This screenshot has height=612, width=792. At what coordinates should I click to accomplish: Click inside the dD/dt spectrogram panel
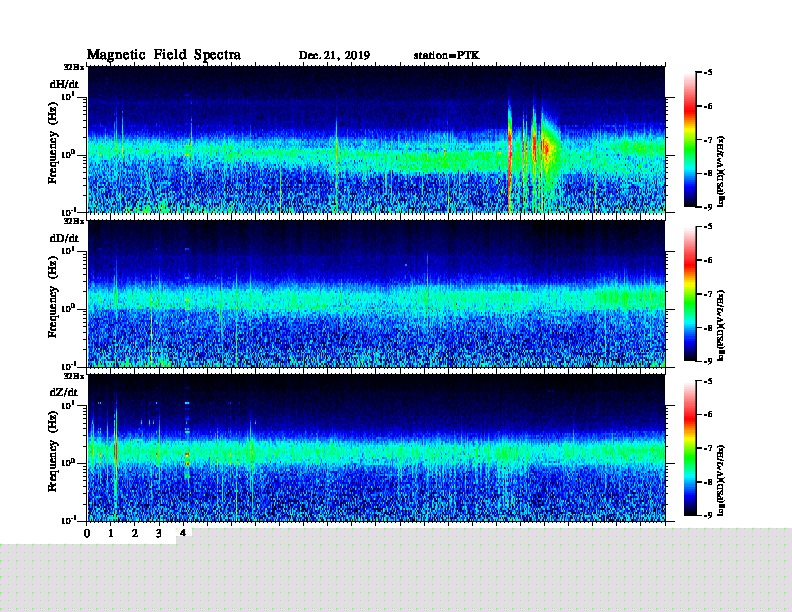tap(376, 294)
